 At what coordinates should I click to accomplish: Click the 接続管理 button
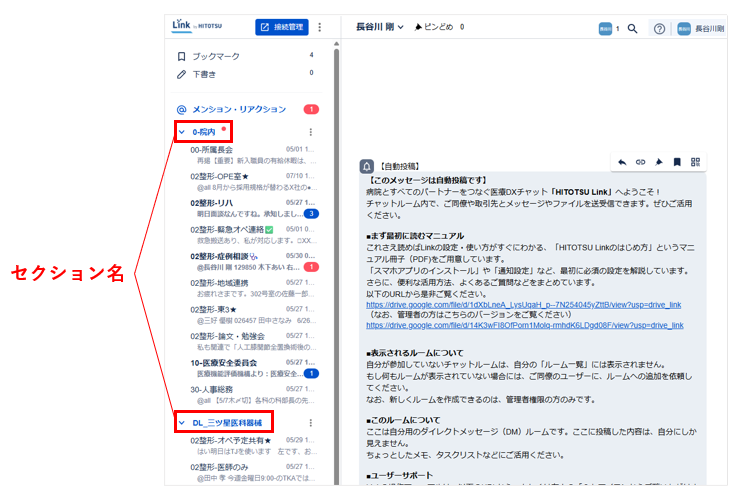(x=282, y=27)
